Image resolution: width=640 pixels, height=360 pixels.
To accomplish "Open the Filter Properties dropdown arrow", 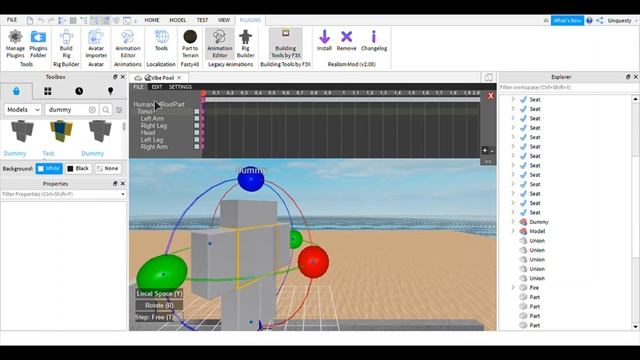I will [x=123, y=194].
